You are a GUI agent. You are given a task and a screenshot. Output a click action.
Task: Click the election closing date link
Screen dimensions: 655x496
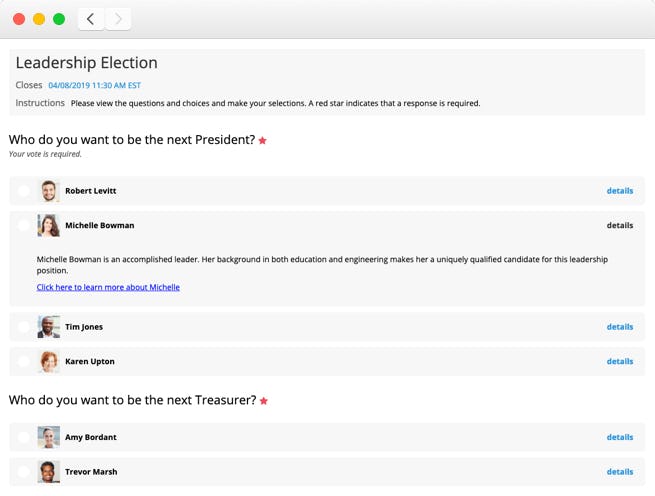[94, 86]
